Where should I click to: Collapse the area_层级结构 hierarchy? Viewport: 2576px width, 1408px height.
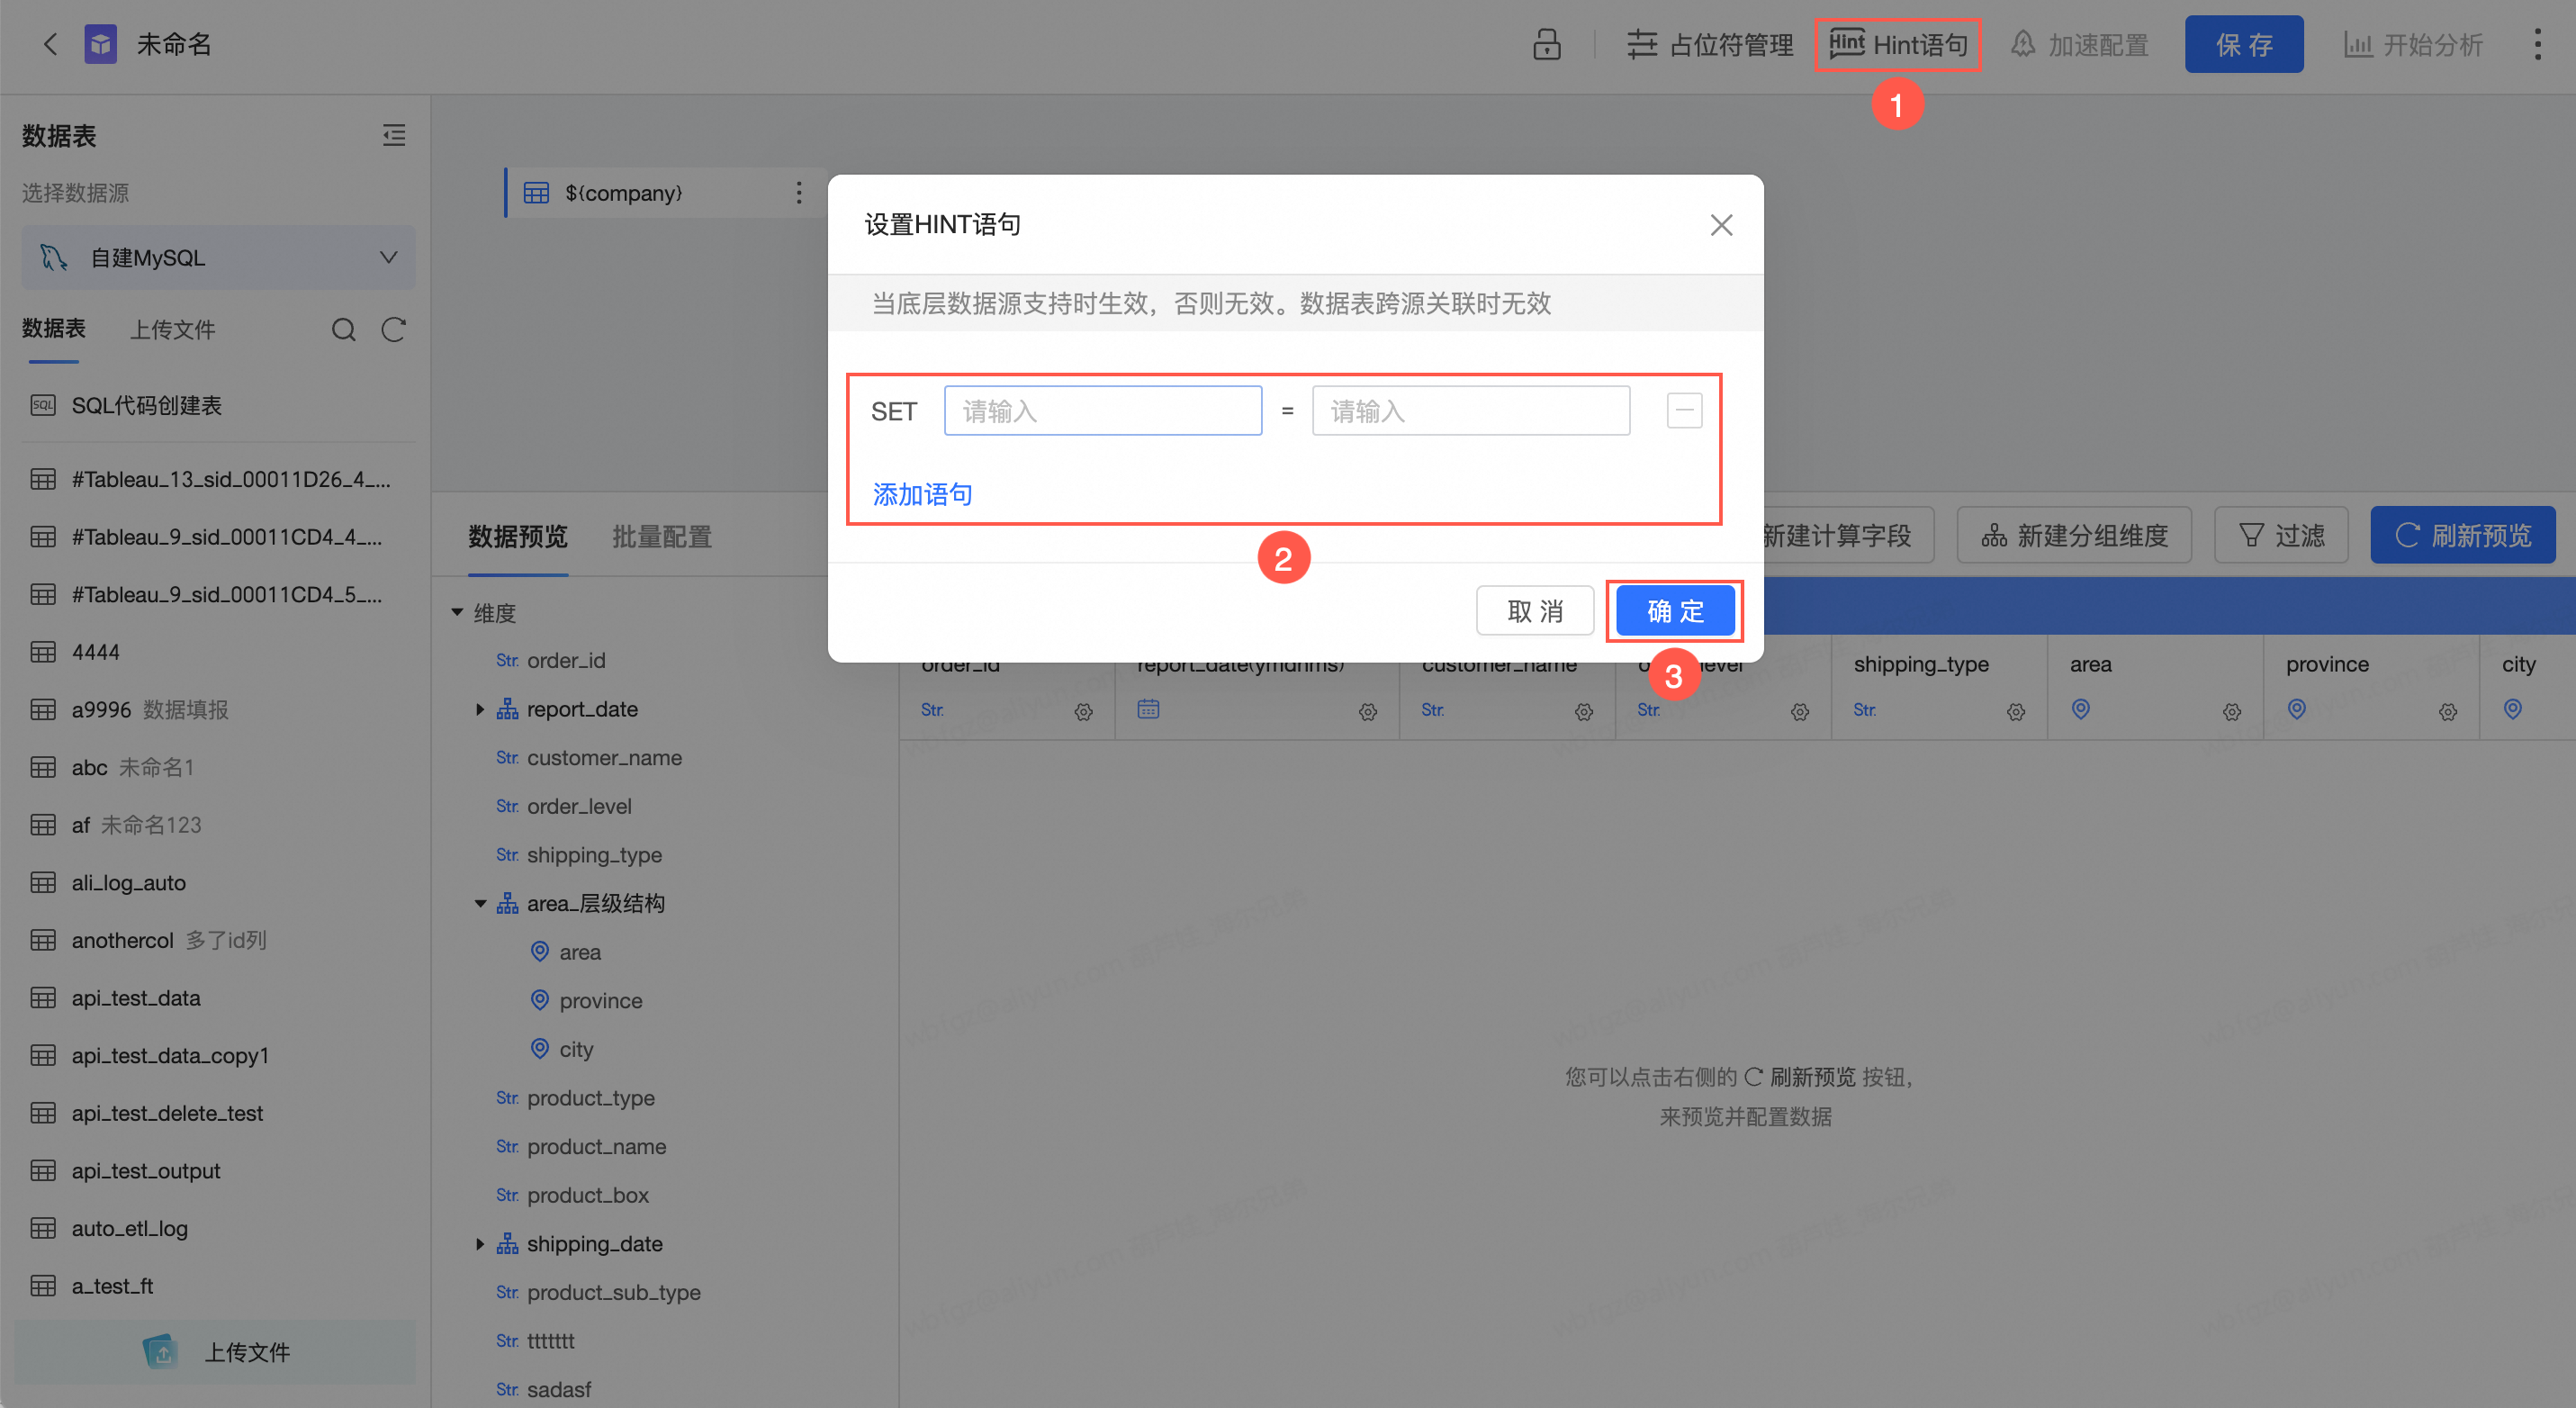480,904
